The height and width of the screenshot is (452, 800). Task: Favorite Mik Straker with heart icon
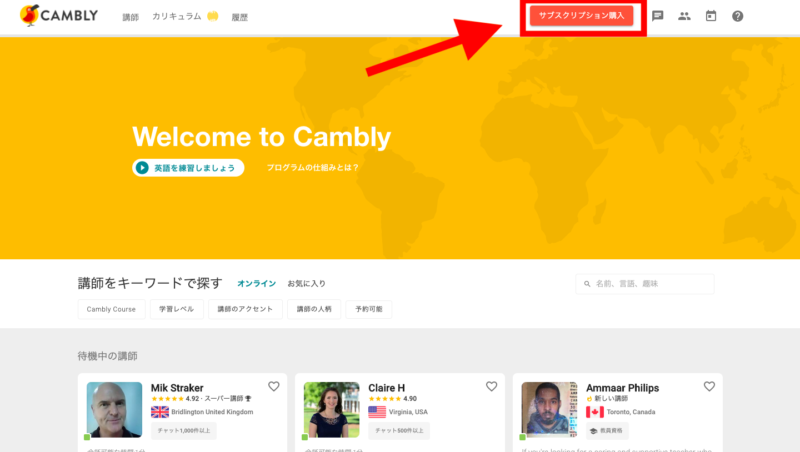(274, 386)
